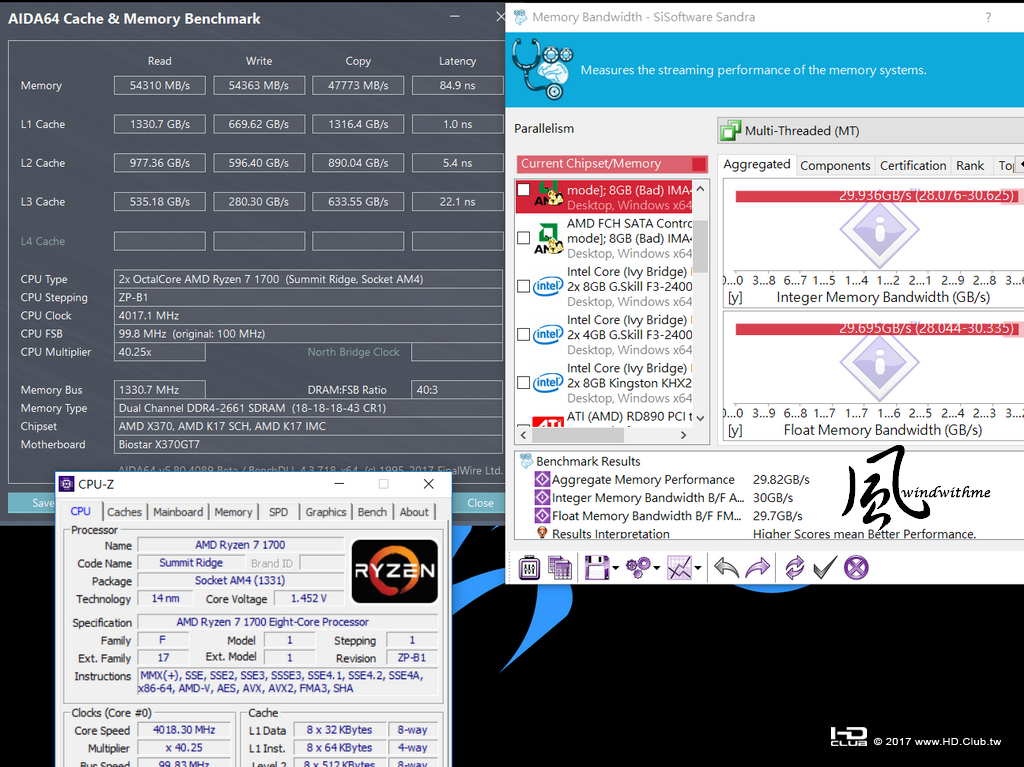Click the purple gears engine icon
Screen dimensions: 1024x767
click(638, 567)
